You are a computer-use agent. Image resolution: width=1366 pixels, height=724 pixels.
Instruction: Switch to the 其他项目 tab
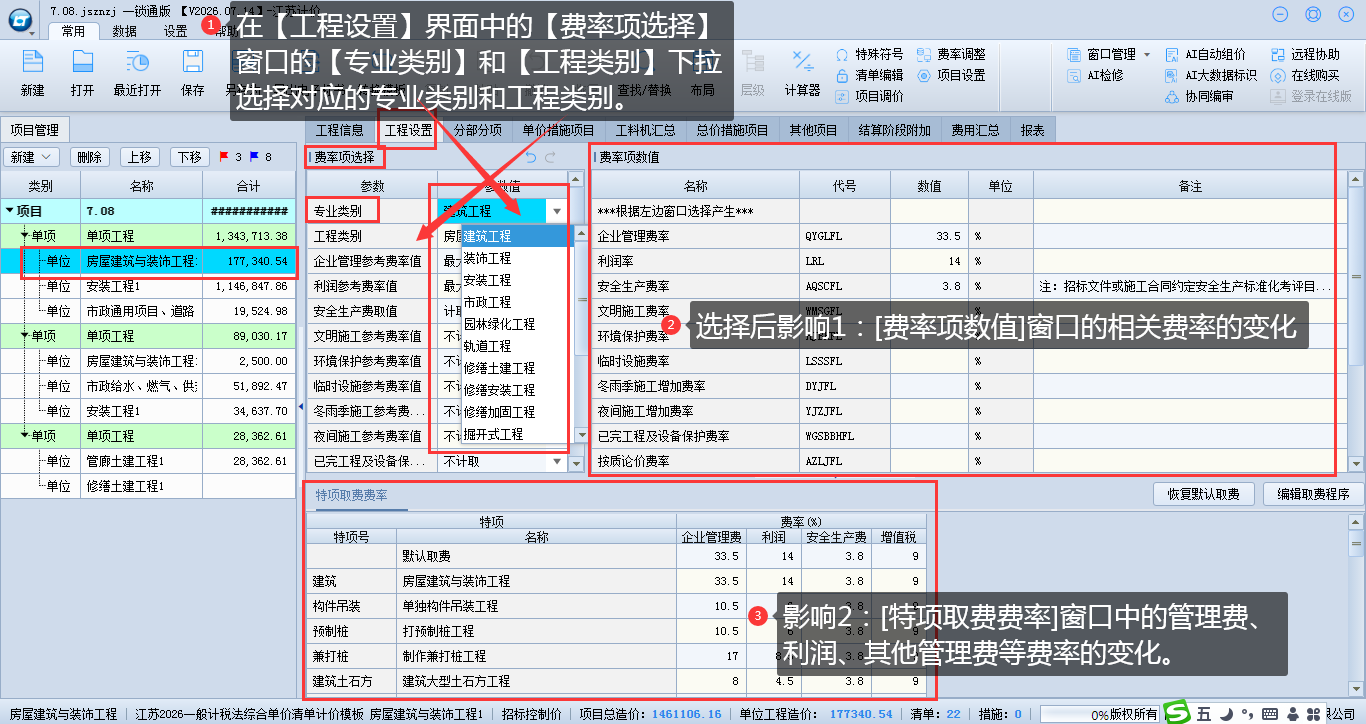tap(813, 130)
